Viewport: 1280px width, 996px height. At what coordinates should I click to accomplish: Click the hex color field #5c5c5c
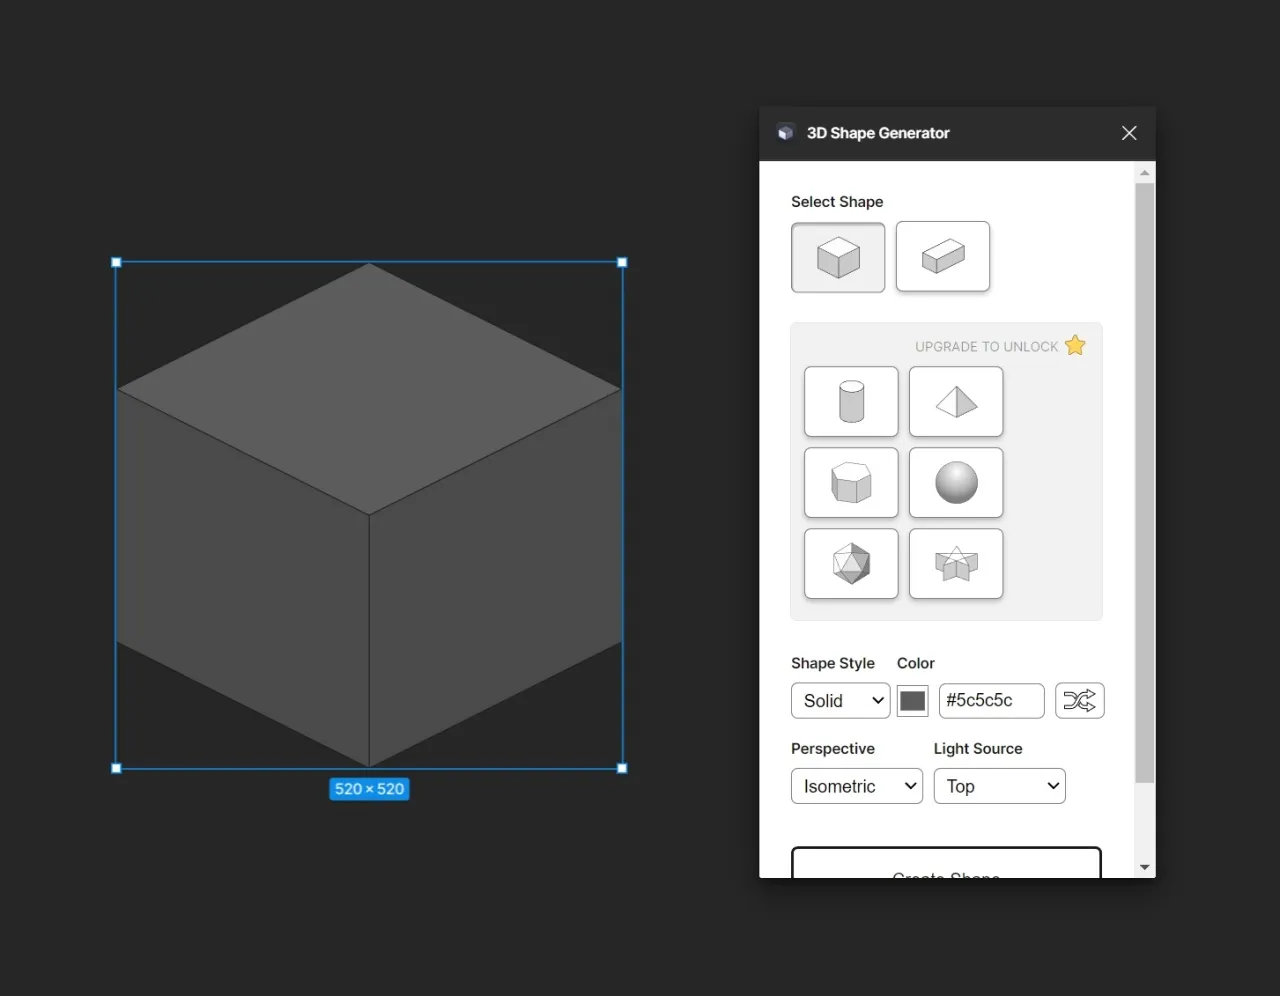click(991, 700)
